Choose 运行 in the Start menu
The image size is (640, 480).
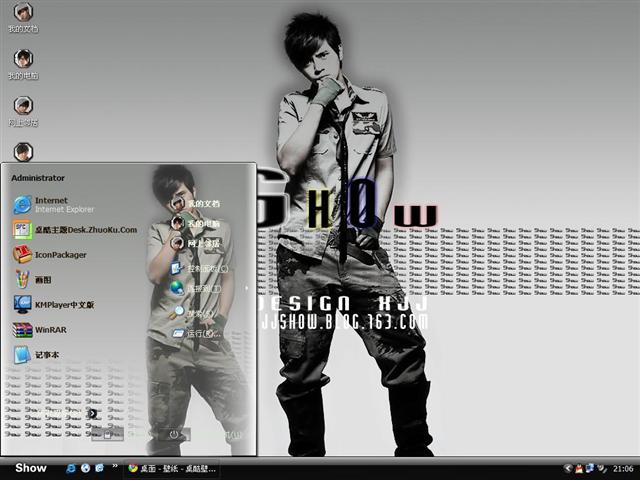click(x=200, y=333)
